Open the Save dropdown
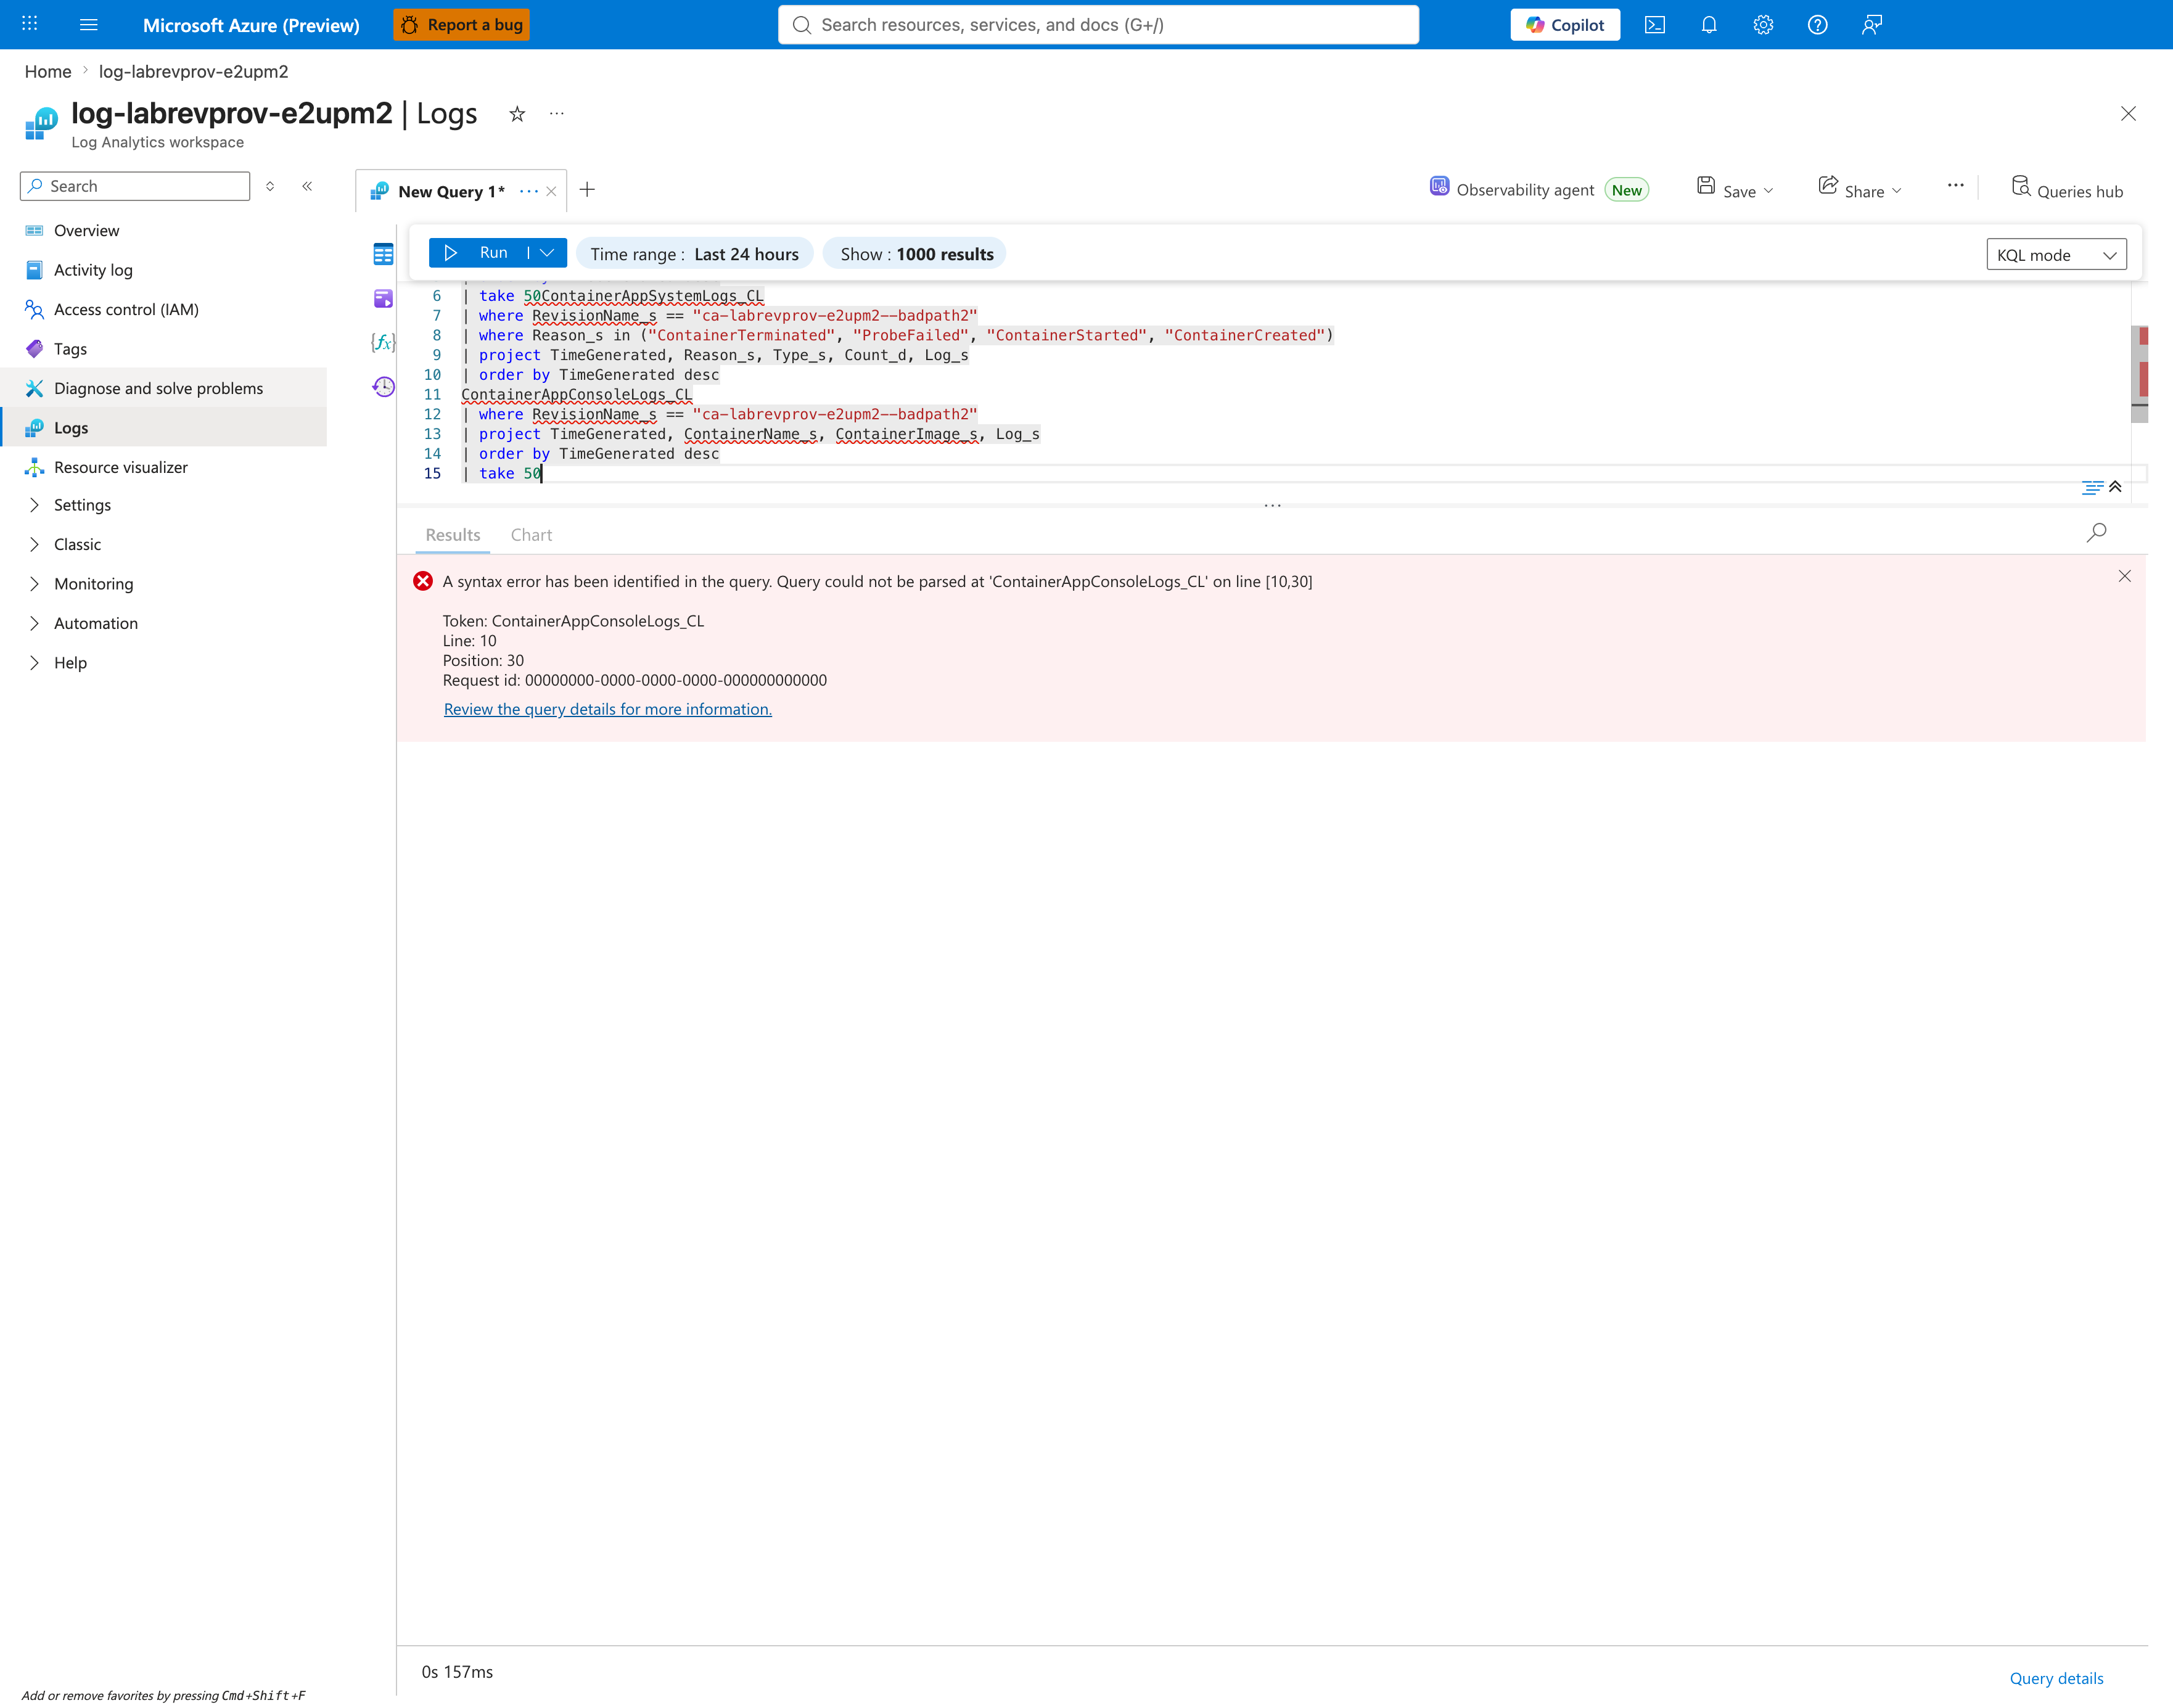This screenshot has height=1708, width=2173. click(1735, 189)
